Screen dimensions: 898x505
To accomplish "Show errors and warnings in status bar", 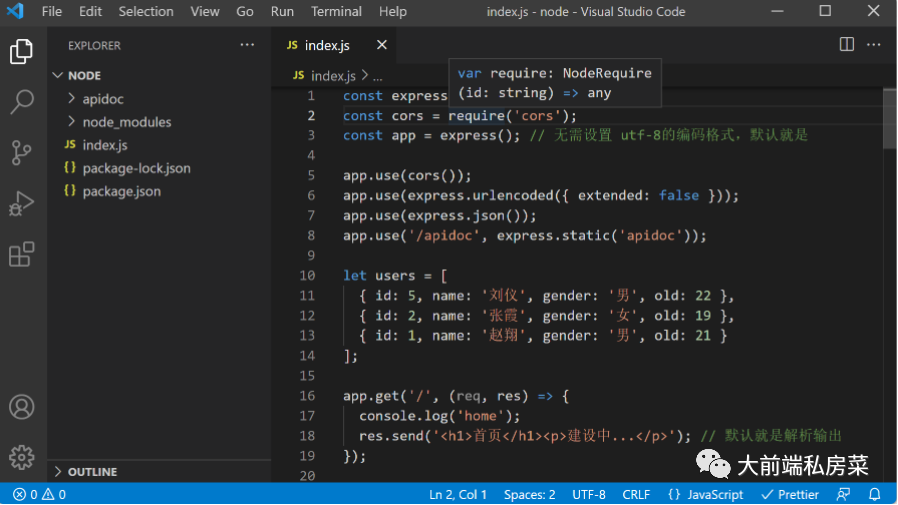I will pyautogui.click(x=39, y=494).
